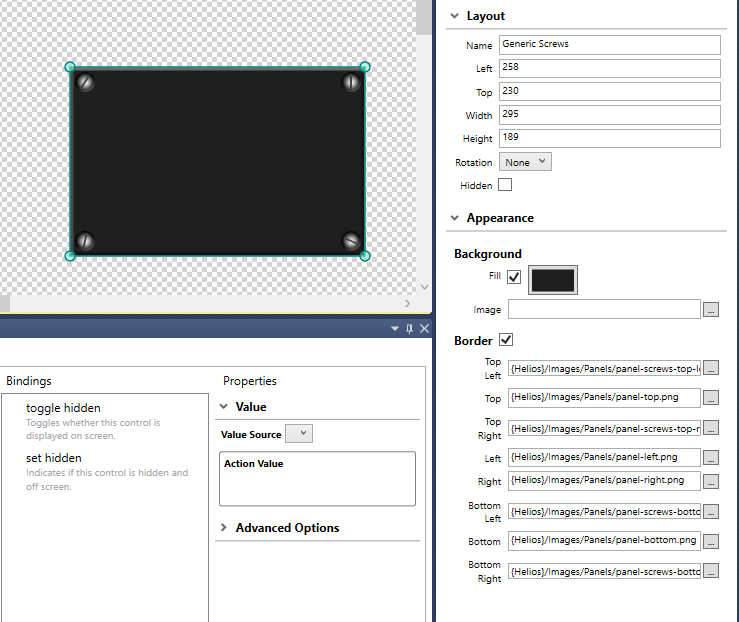
Task: Browse for the Top border image
Action: click(x=711, y=398)
